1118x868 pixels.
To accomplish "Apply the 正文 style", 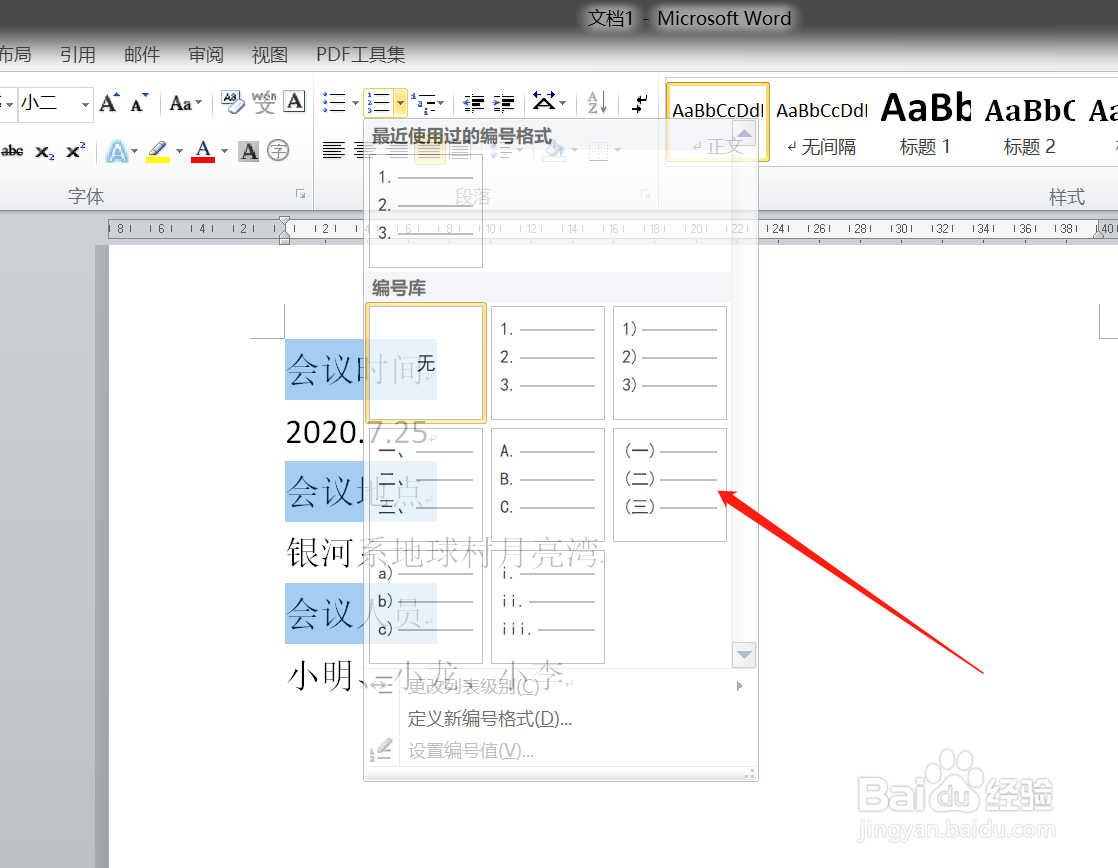I will point(717,122).
